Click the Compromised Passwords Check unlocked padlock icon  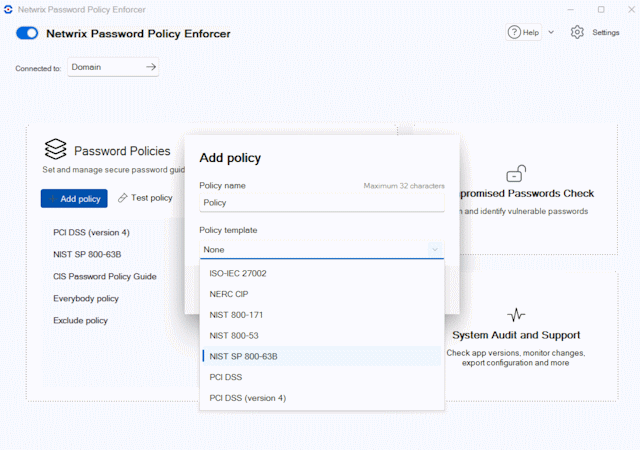(x=516, y=174)
